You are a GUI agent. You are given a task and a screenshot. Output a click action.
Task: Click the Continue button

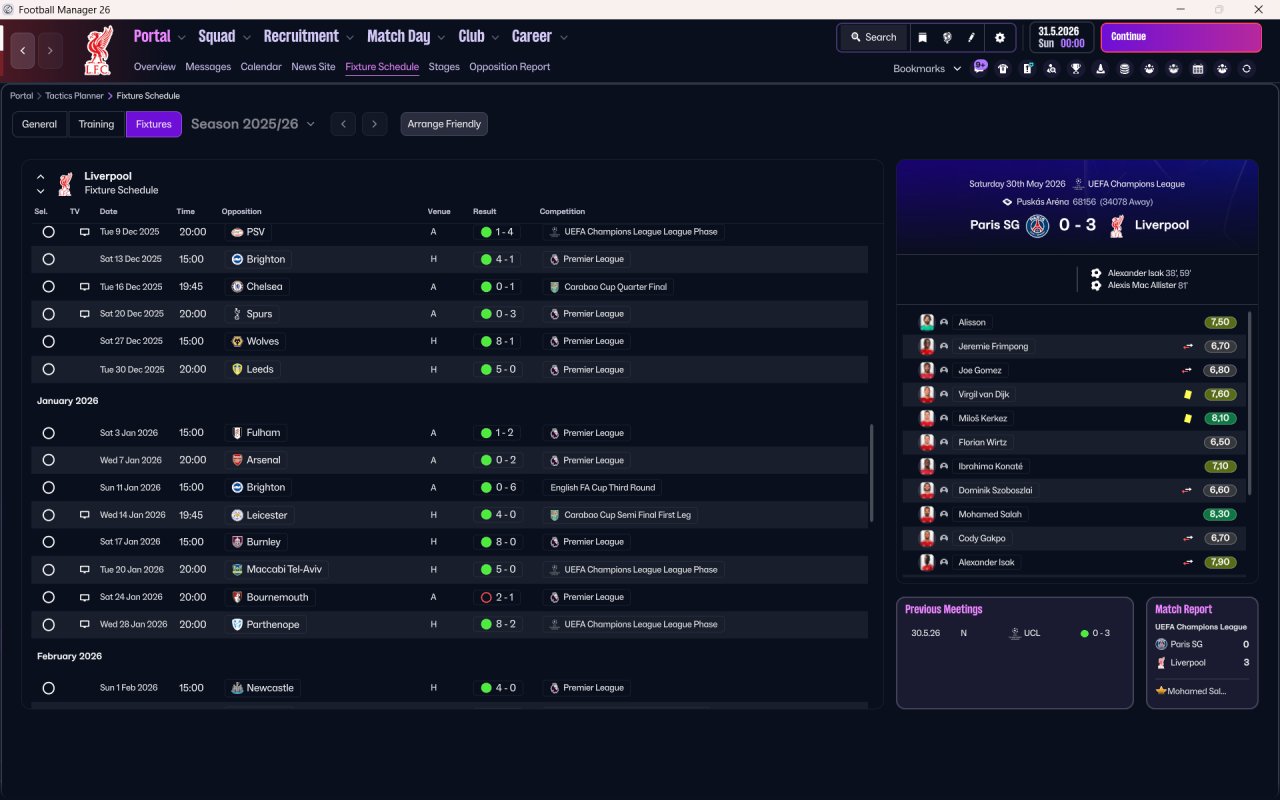click(x=1181, y=37)
